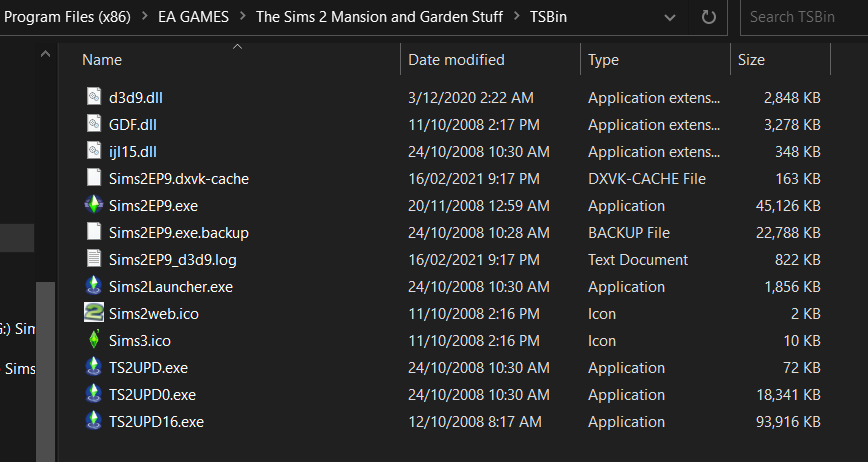Select the Sims2EP9.exe application icon
The height and width of the screenshot is (462, 868).
pyautogui.click(x=94, y=206)
